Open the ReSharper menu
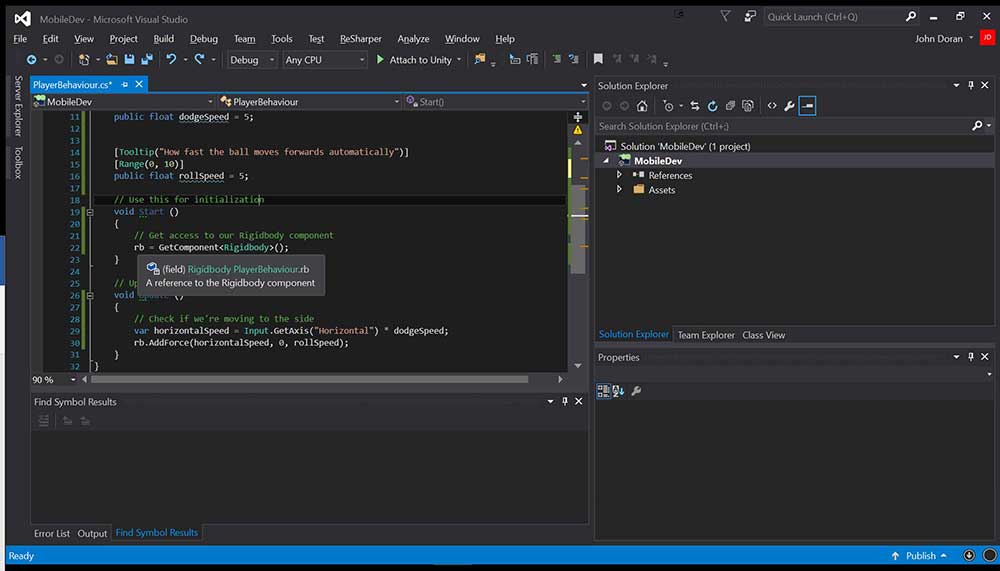Screen dimensions: 1000x571 pyautogui.click(x=360, y=39)
